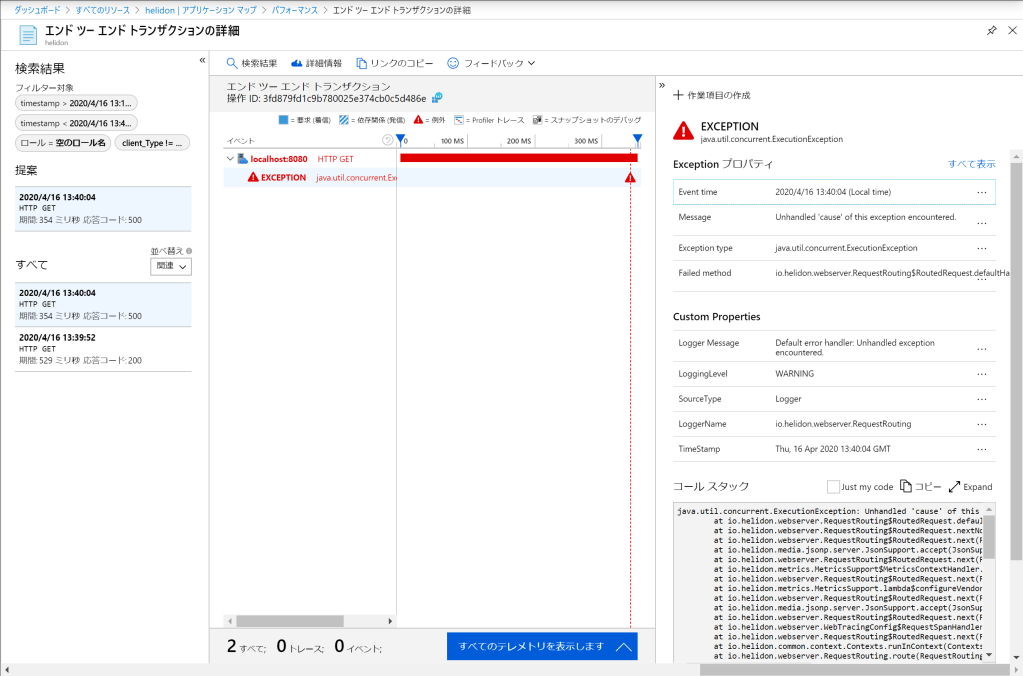Copy the call stack with コピー

click(920, 486)
